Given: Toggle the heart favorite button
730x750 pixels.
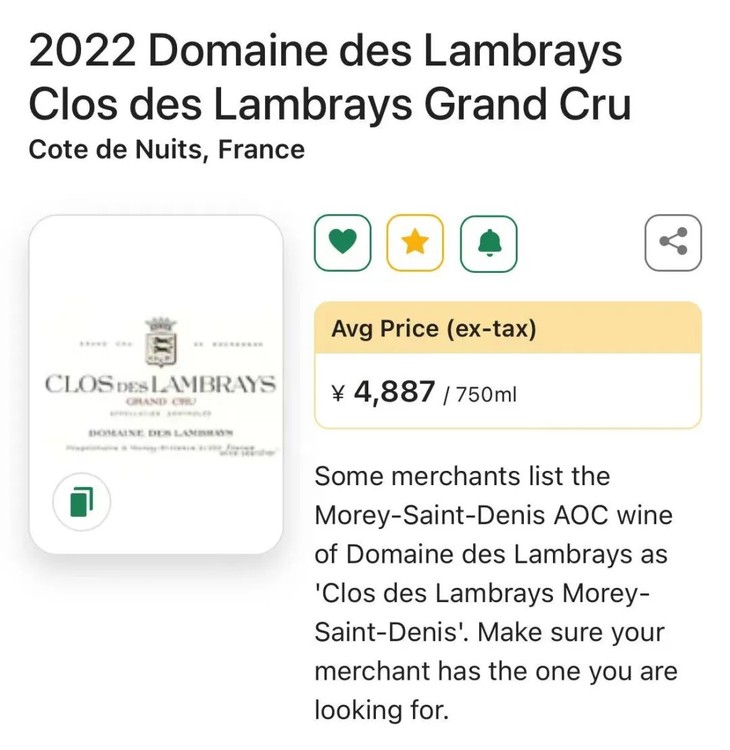Looking at the screenshot, I should tap(343, 243).
